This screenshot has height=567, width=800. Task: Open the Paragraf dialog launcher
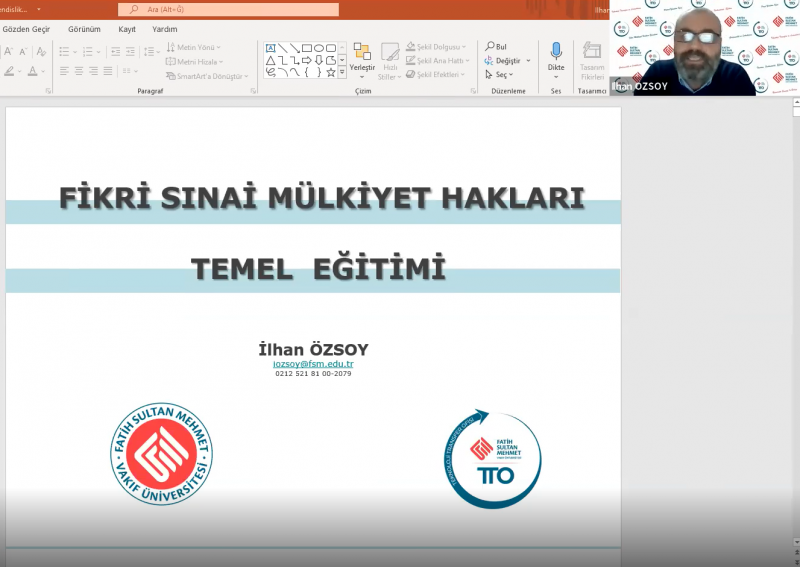pyautogui.click(x=253, y=91)
